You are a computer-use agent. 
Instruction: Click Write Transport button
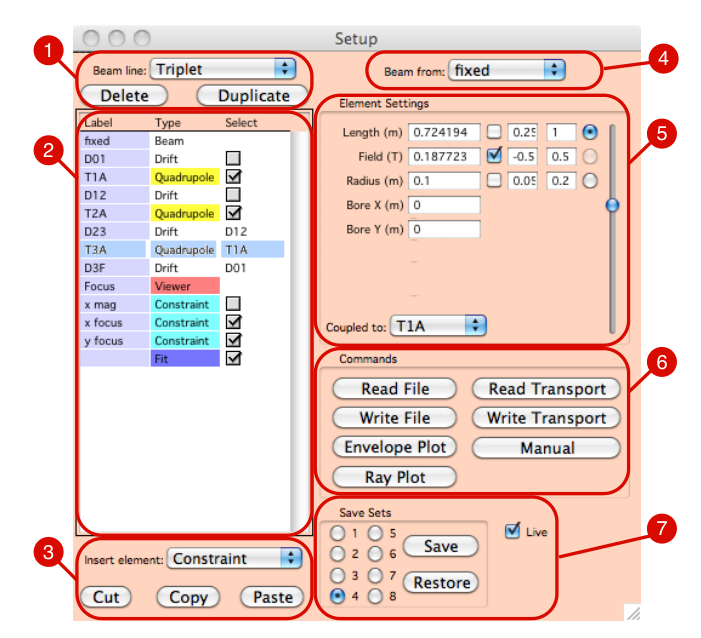pos(546,418)
